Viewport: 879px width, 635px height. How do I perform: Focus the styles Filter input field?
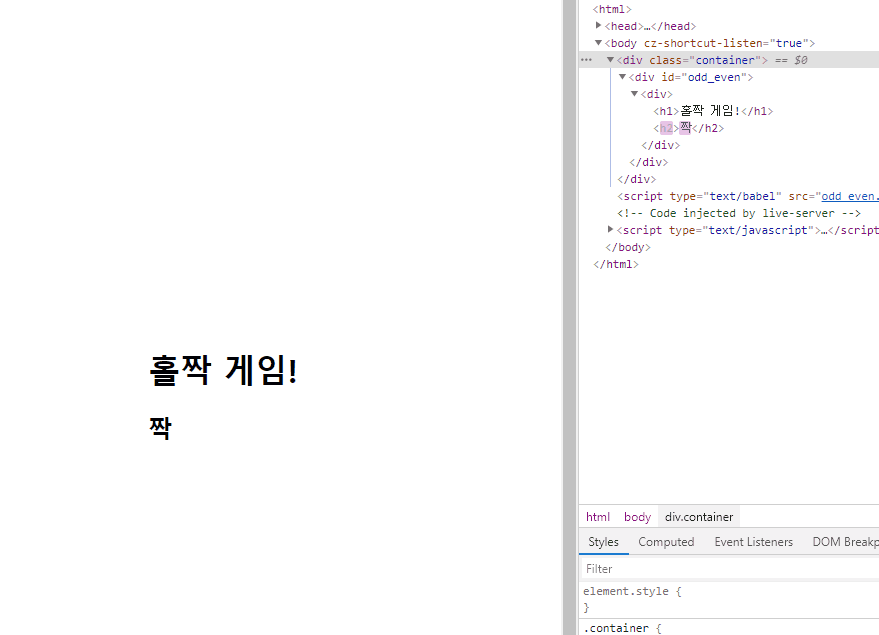pos(730,569)
